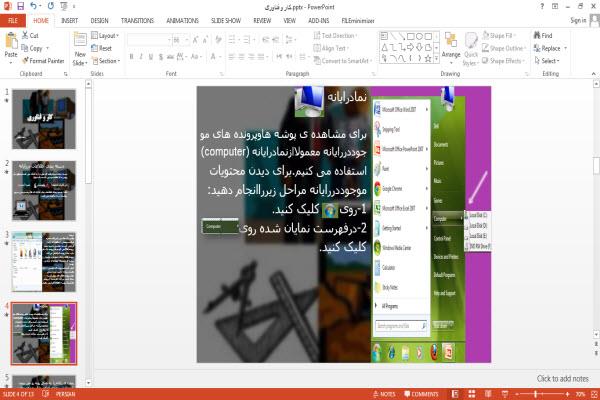This screenshot has width=600, height=400.
Task: Toggle Strikethrough formatting
Action: coord(170,57)
